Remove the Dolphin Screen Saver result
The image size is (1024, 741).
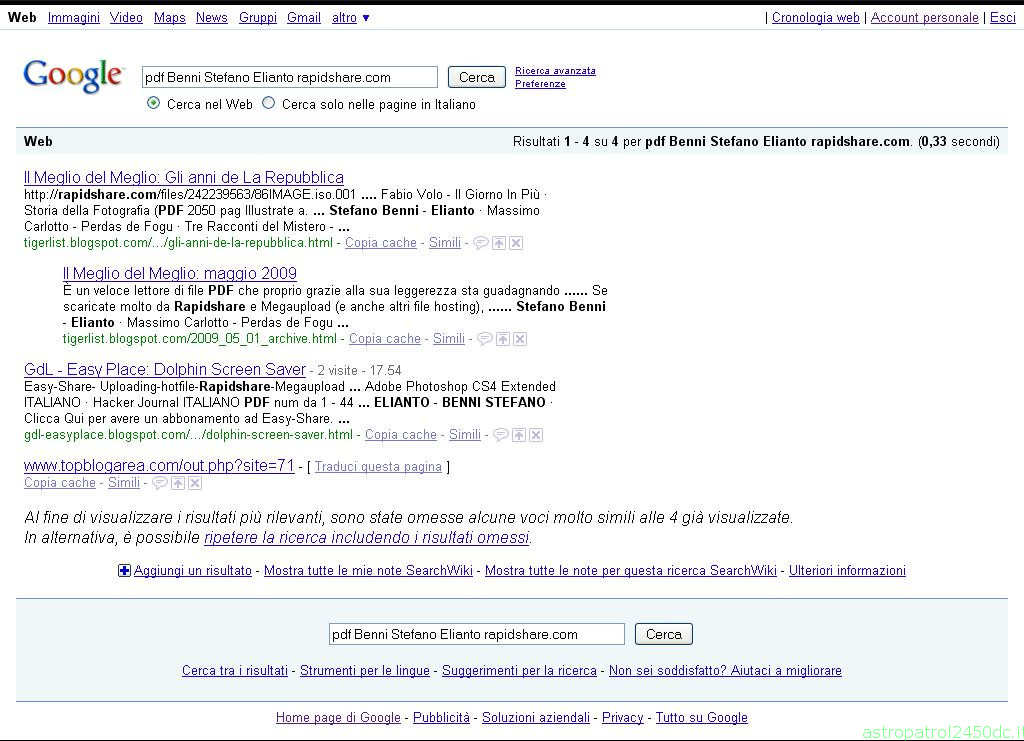click(x=536, y=435)
